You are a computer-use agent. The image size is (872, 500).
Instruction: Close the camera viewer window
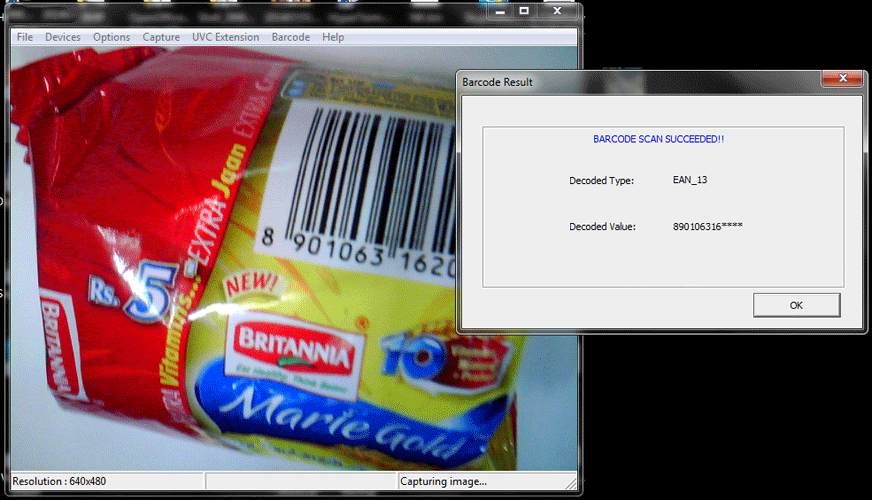[x=557, y=11]
